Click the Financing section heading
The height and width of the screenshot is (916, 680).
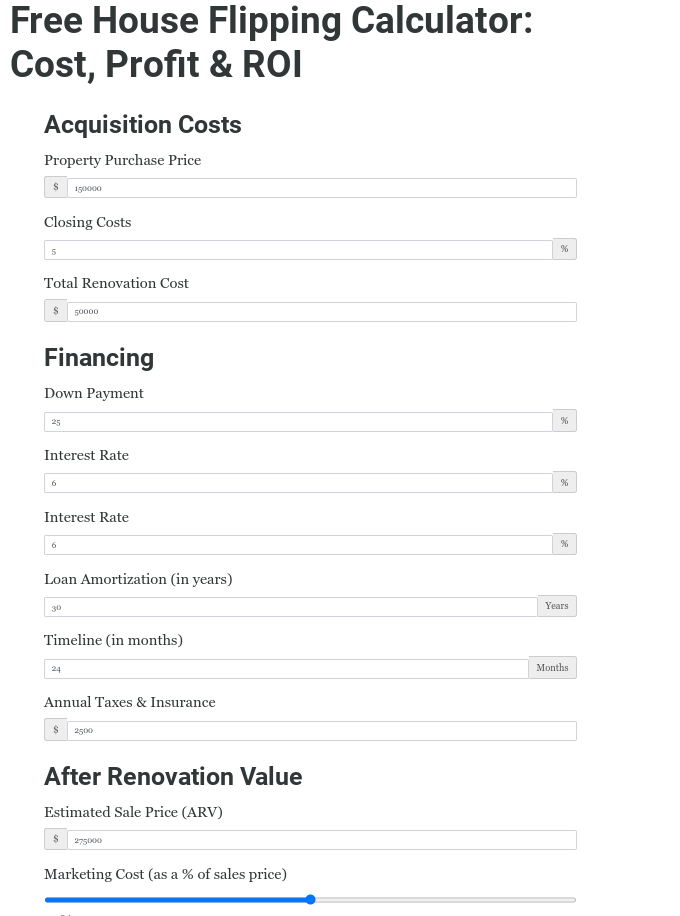click(98, 357)
